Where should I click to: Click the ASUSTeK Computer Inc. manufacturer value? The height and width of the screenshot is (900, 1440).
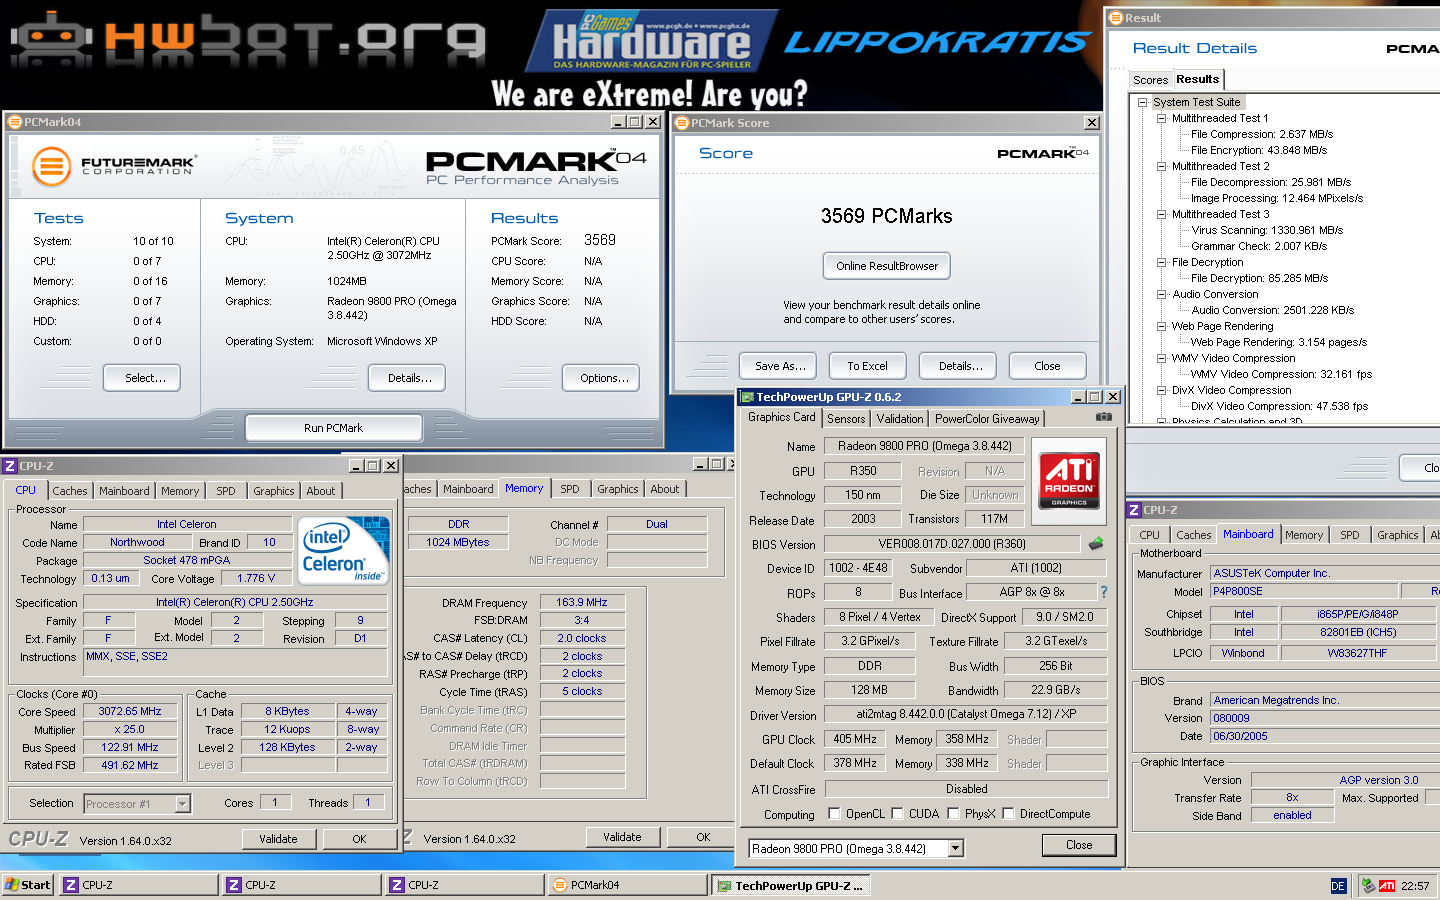click(x=1324, y=573)
